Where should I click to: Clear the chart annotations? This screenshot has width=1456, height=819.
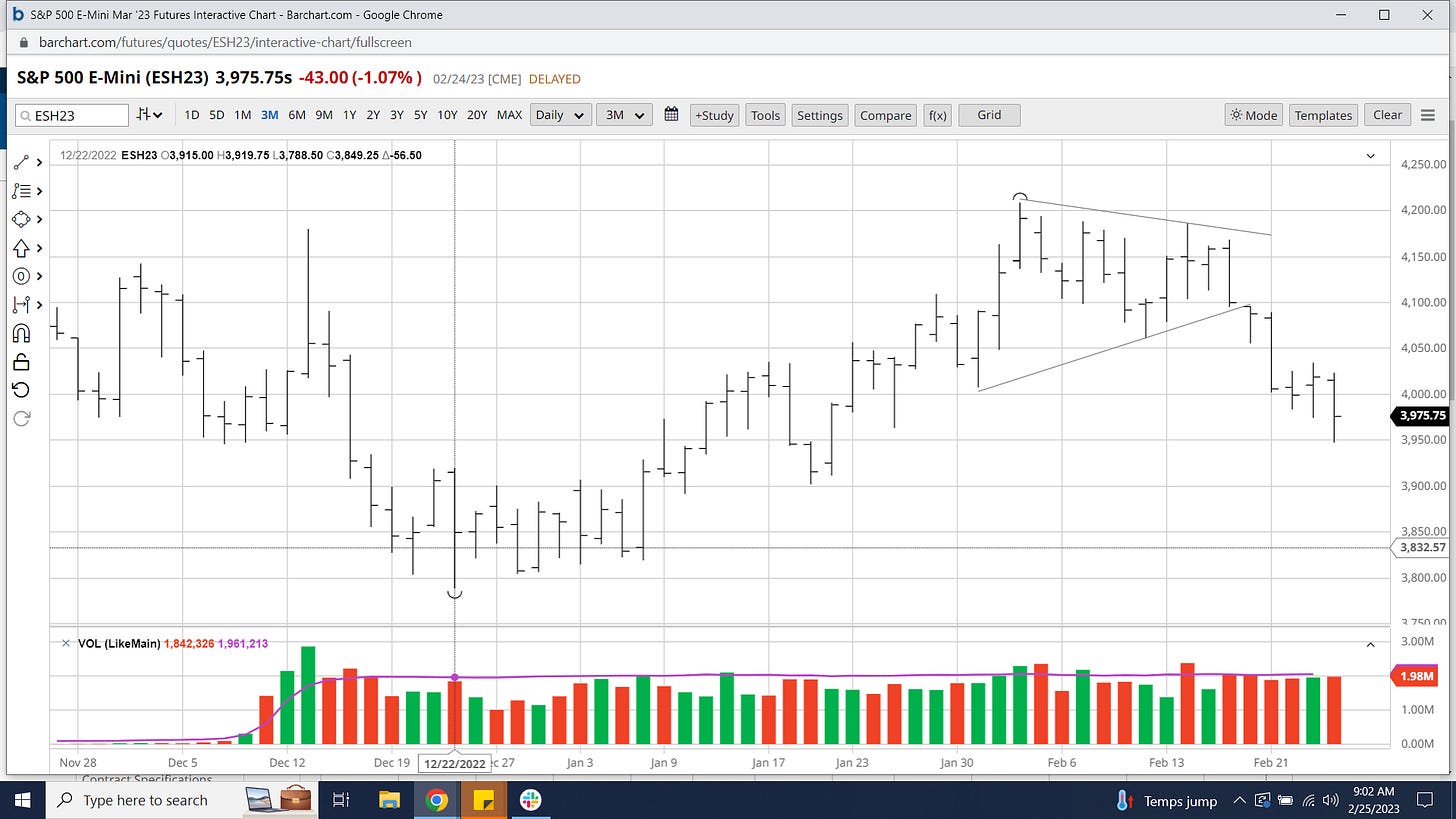(x=1387, y=115)
